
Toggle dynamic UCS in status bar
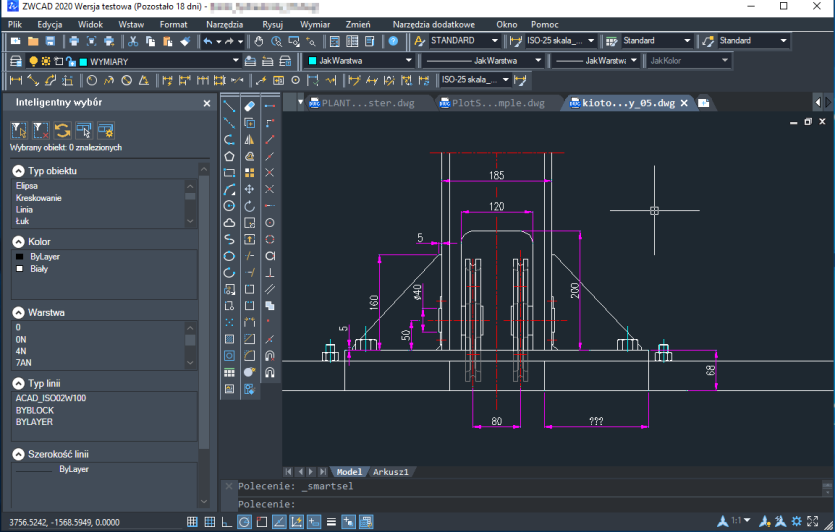[296, 522]
